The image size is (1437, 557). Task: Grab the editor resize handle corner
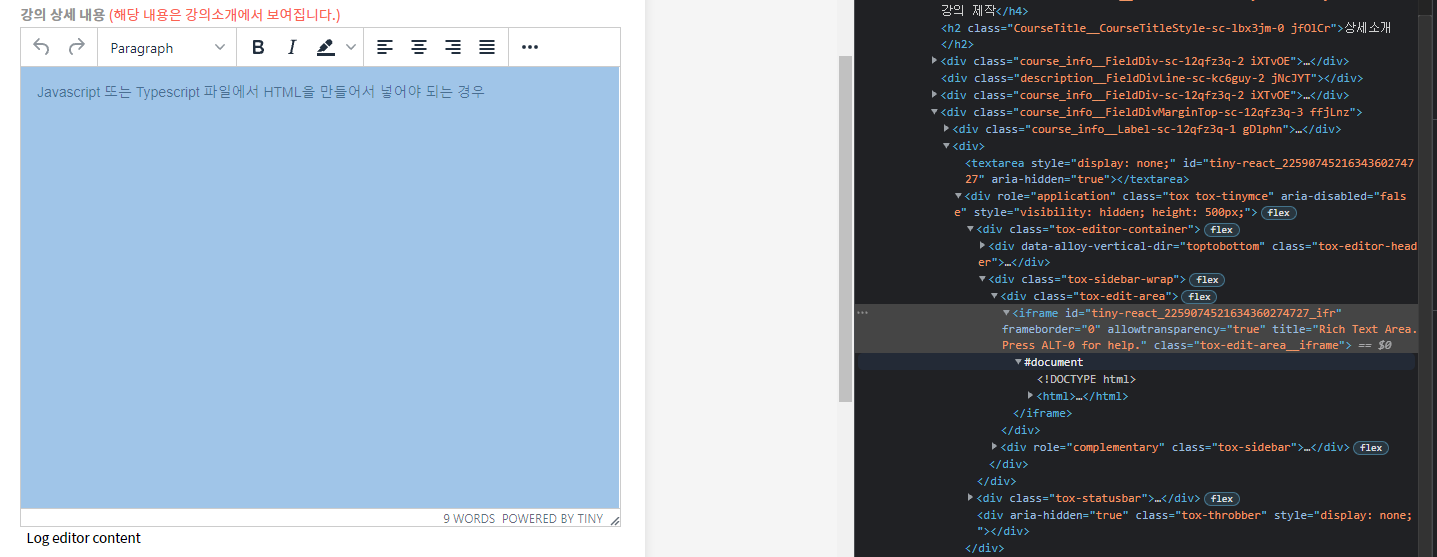[615, 520]
